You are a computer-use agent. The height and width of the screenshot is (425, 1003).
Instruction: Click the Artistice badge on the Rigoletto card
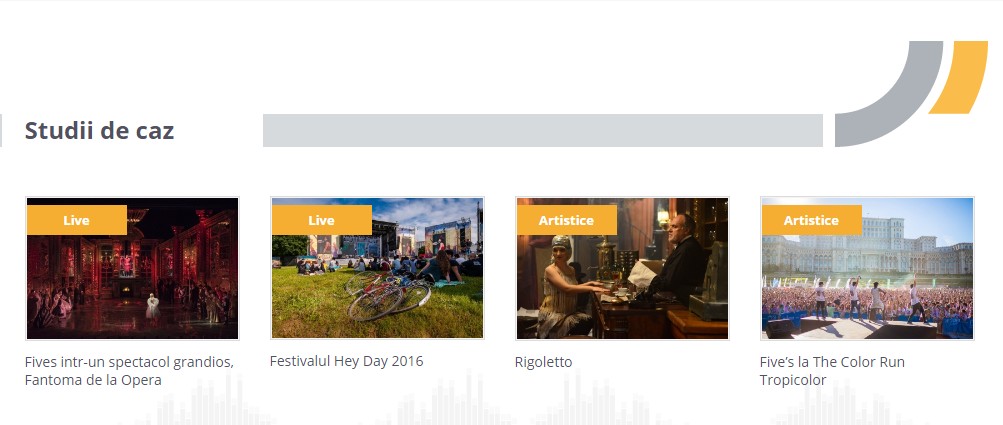[566, 220]
